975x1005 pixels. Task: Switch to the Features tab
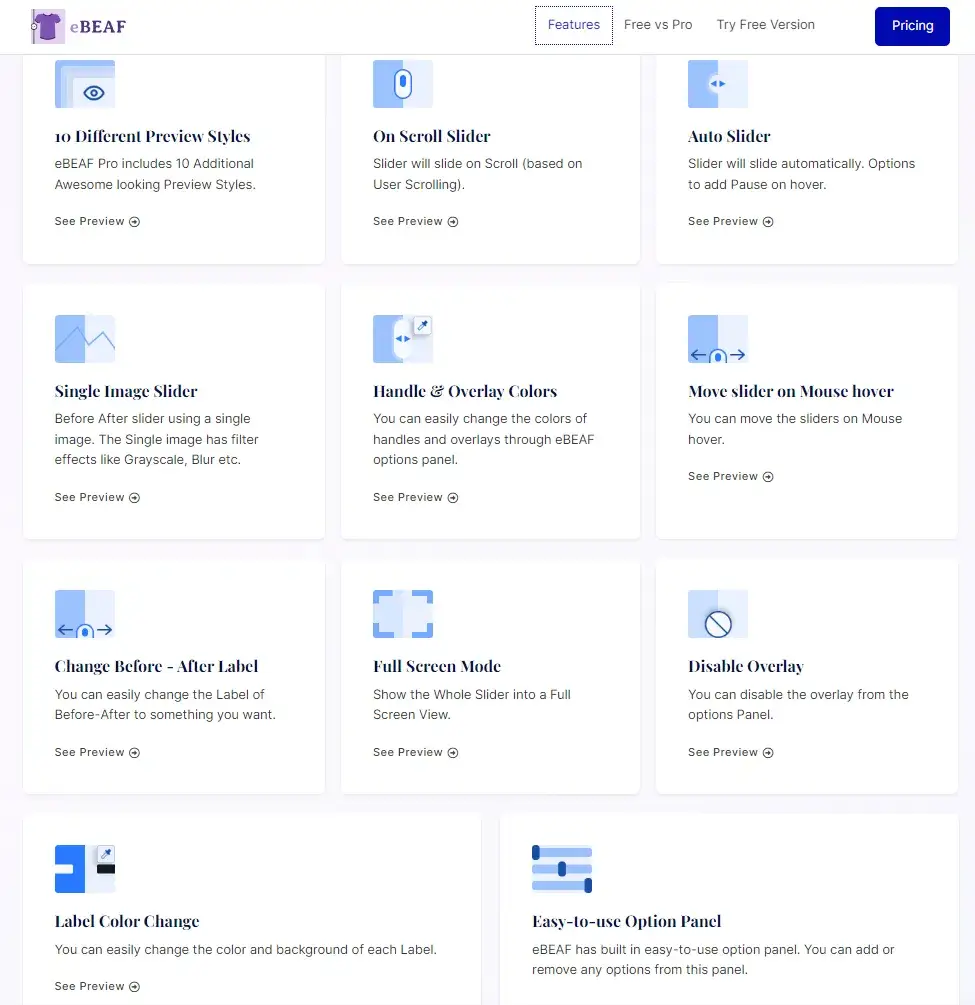pos(573,25)
